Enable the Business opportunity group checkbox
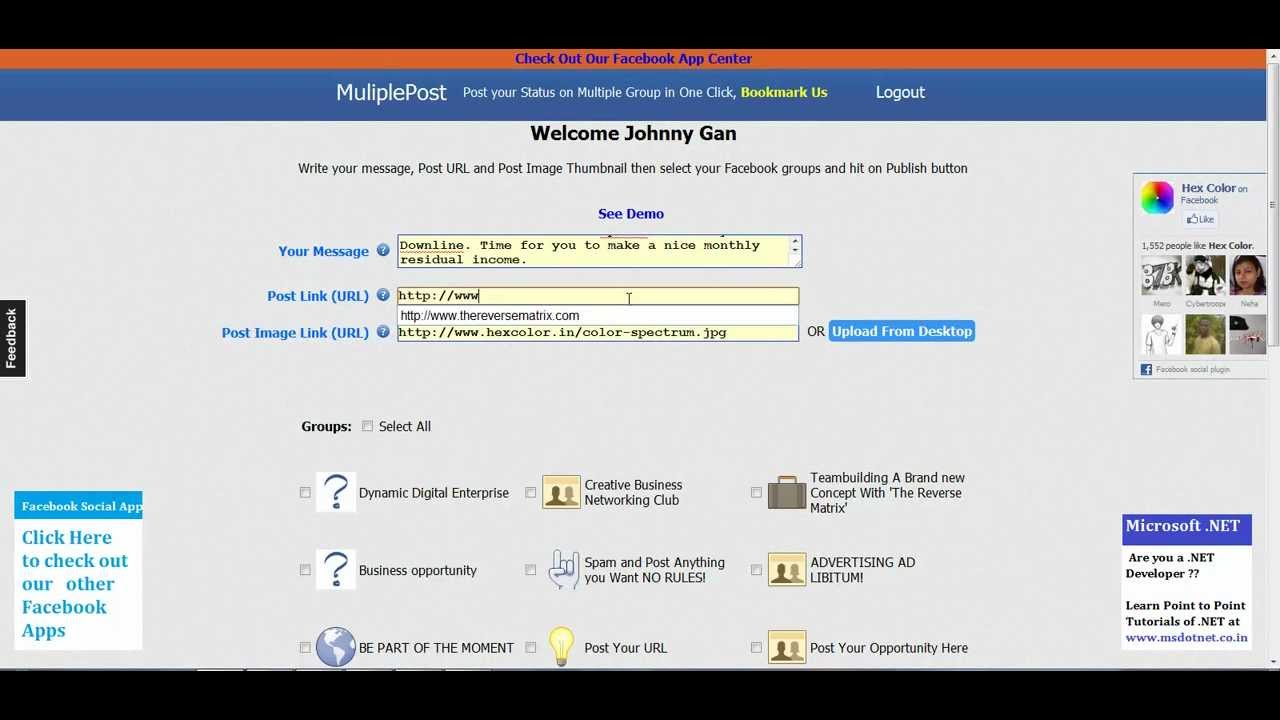 click(305, 570)
